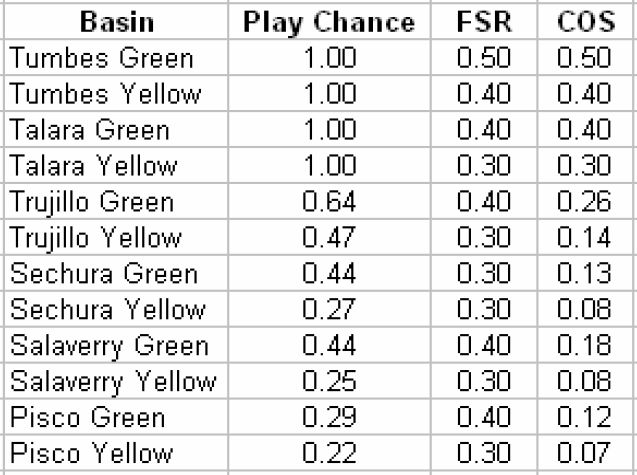Select the Tumbes Yellow basin cell

(x=116, y=93)
